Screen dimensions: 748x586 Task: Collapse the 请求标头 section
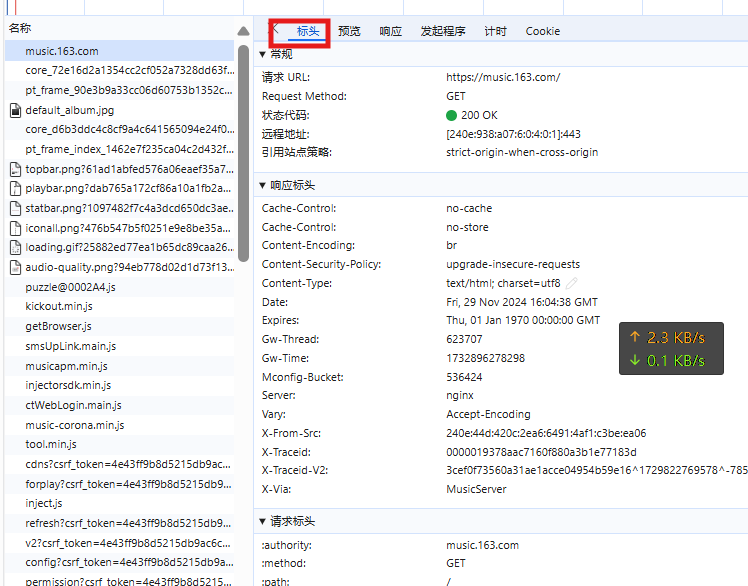point(263,521)
